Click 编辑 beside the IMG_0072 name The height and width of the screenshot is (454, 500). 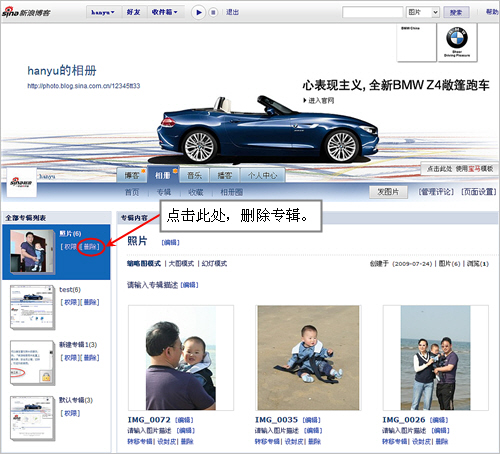[184, 420]
